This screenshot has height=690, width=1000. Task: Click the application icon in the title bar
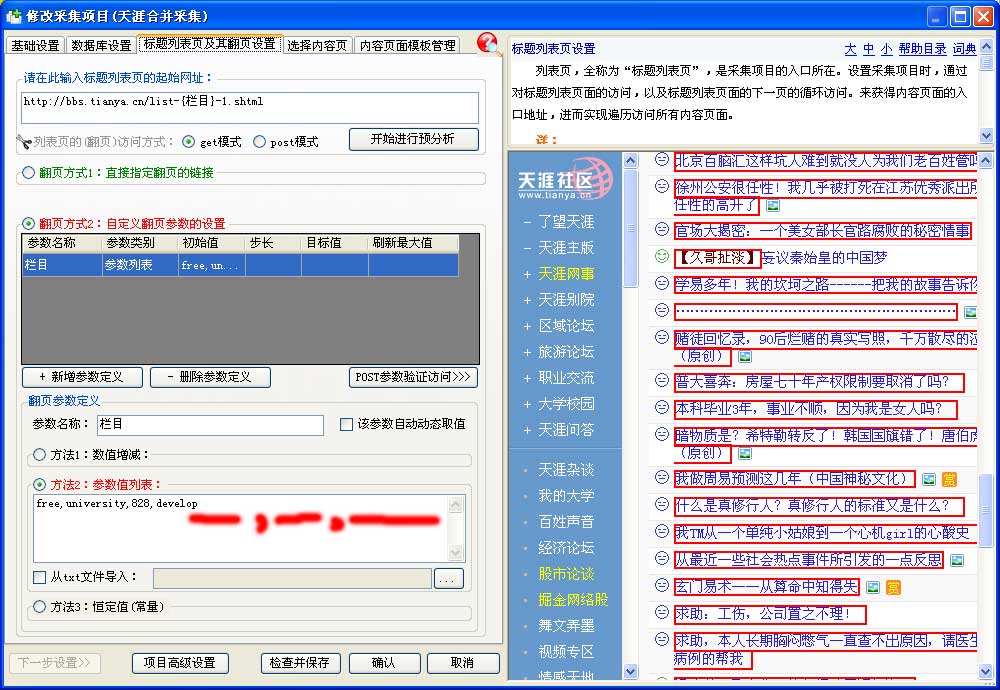tap(13, 15)
